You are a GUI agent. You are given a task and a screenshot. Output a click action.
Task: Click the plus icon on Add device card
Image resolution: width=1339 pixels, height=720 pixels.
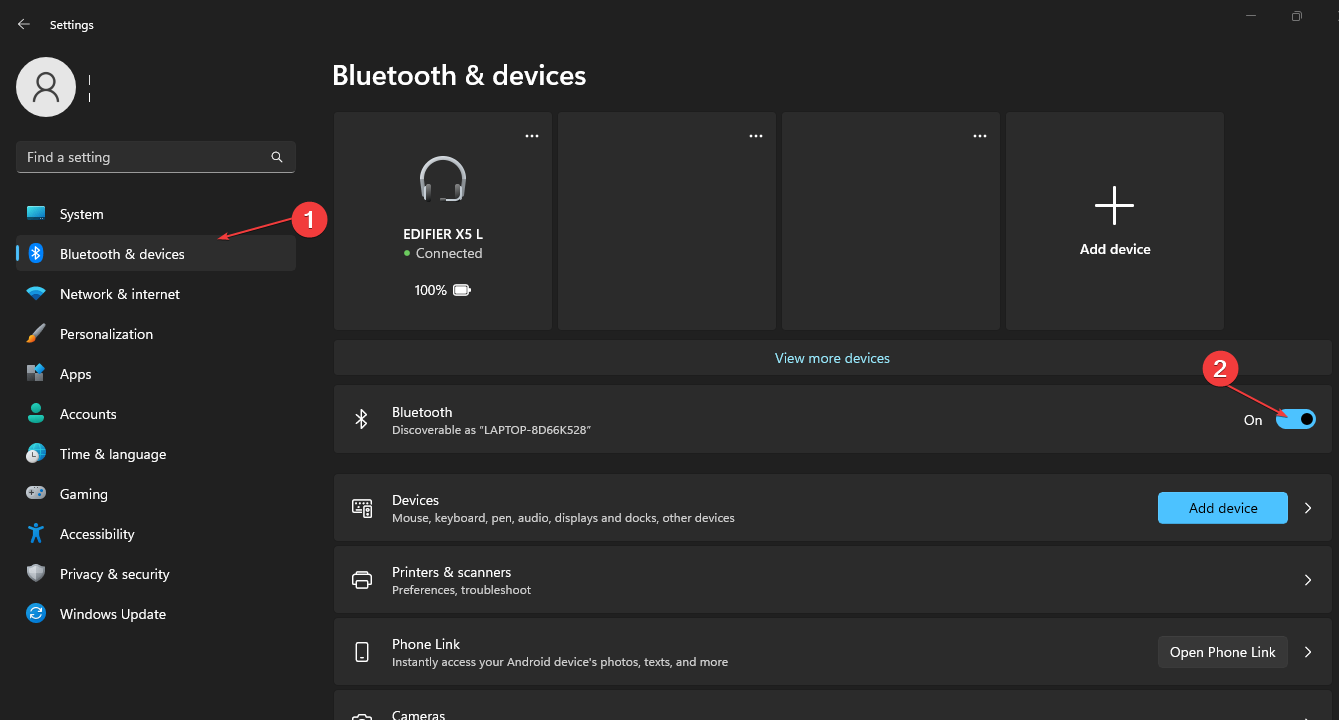point(1115,205)
